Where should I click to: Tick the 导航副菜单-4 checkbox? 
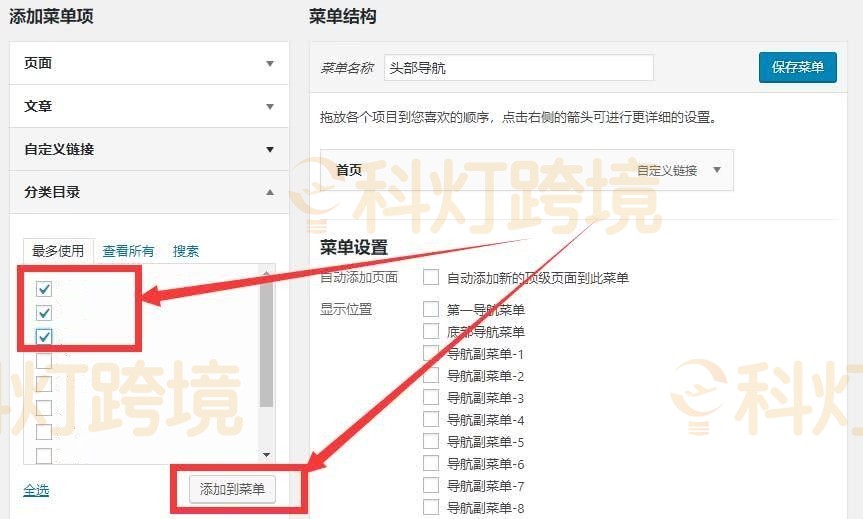click(x=431, y=419)
